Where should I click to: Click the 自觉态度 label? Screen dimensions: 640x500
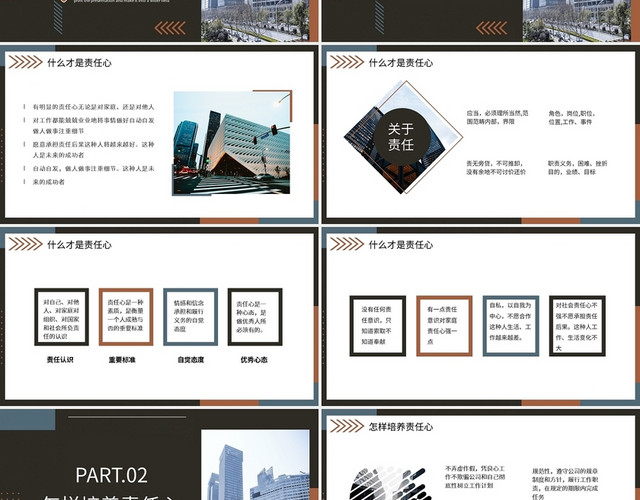click(191, 360)
